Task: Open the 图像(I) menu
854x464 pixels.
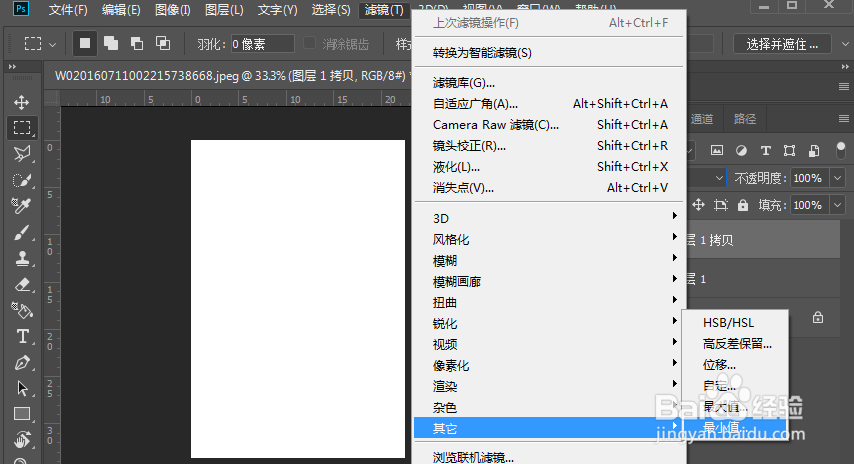Action: (173, 10)
